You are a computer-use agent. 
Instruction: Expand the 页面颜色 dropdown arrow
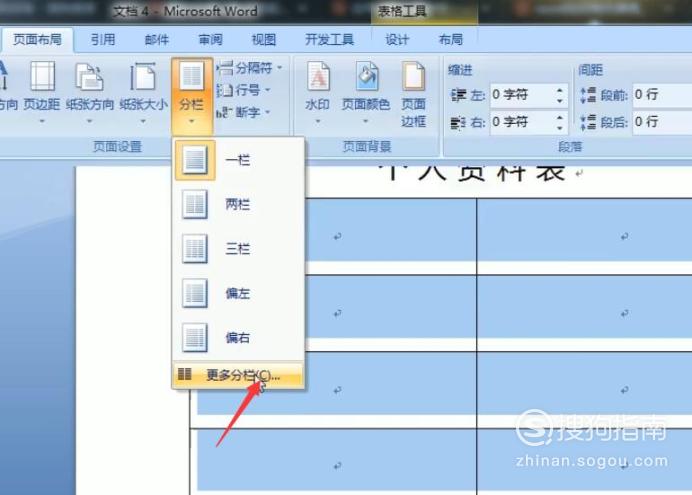[366, 121]
